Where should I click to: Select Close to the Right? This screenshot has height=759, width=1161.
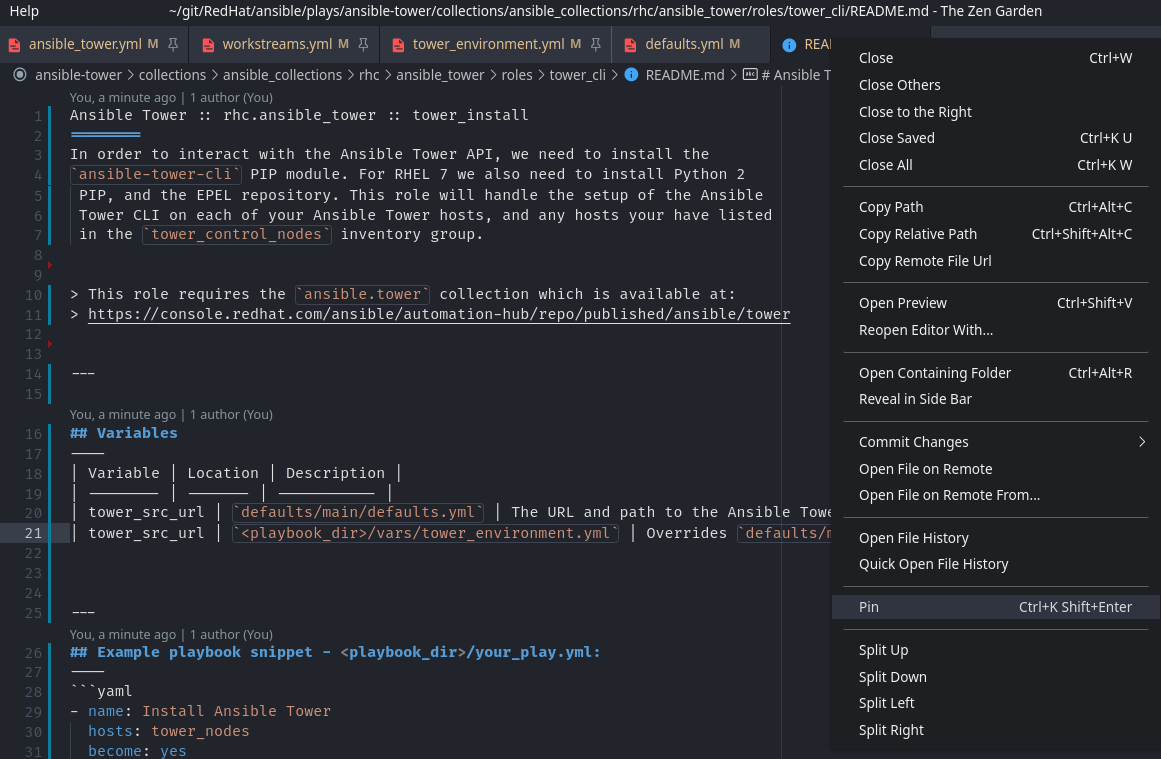(x=995, y=112)
